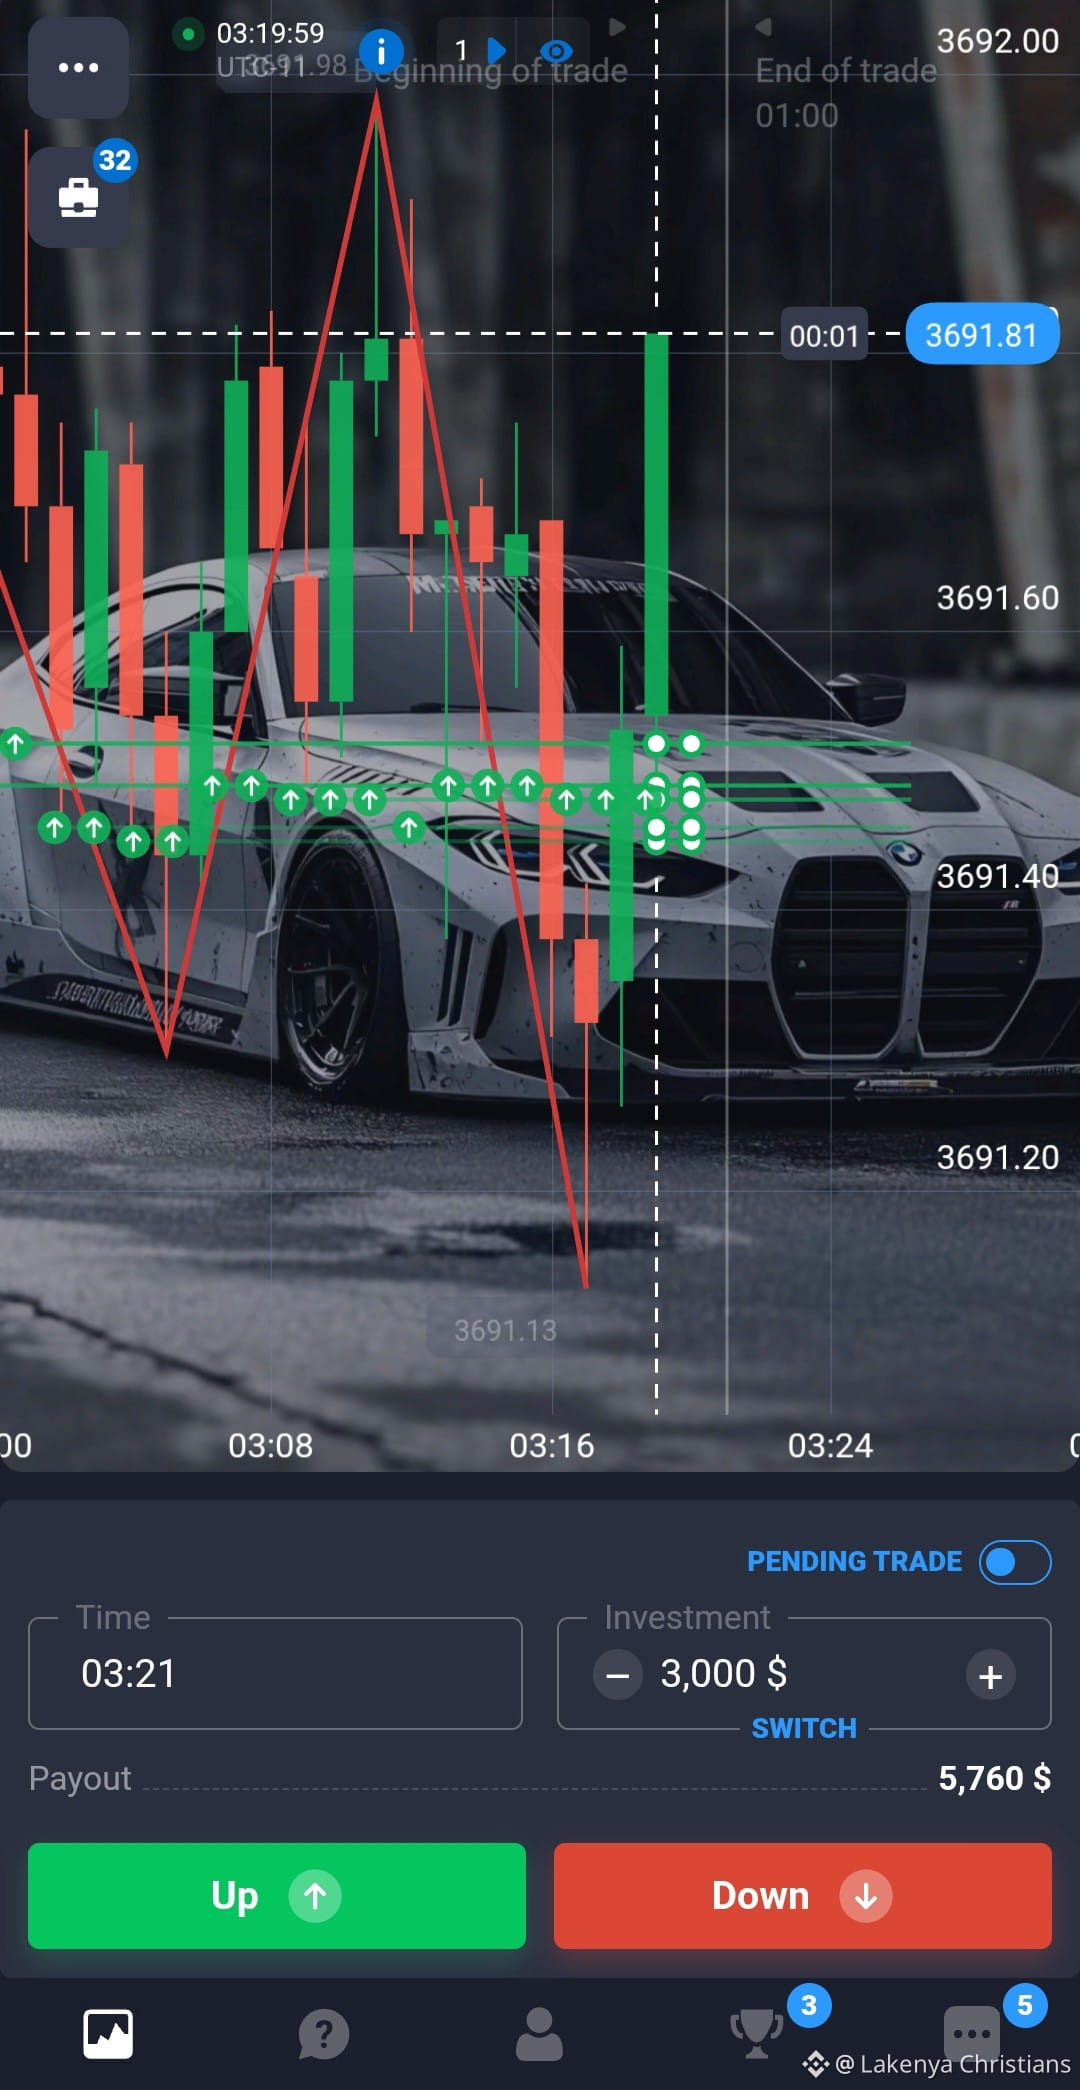Tap the payout value 5,760 $

coord(994,1778)
